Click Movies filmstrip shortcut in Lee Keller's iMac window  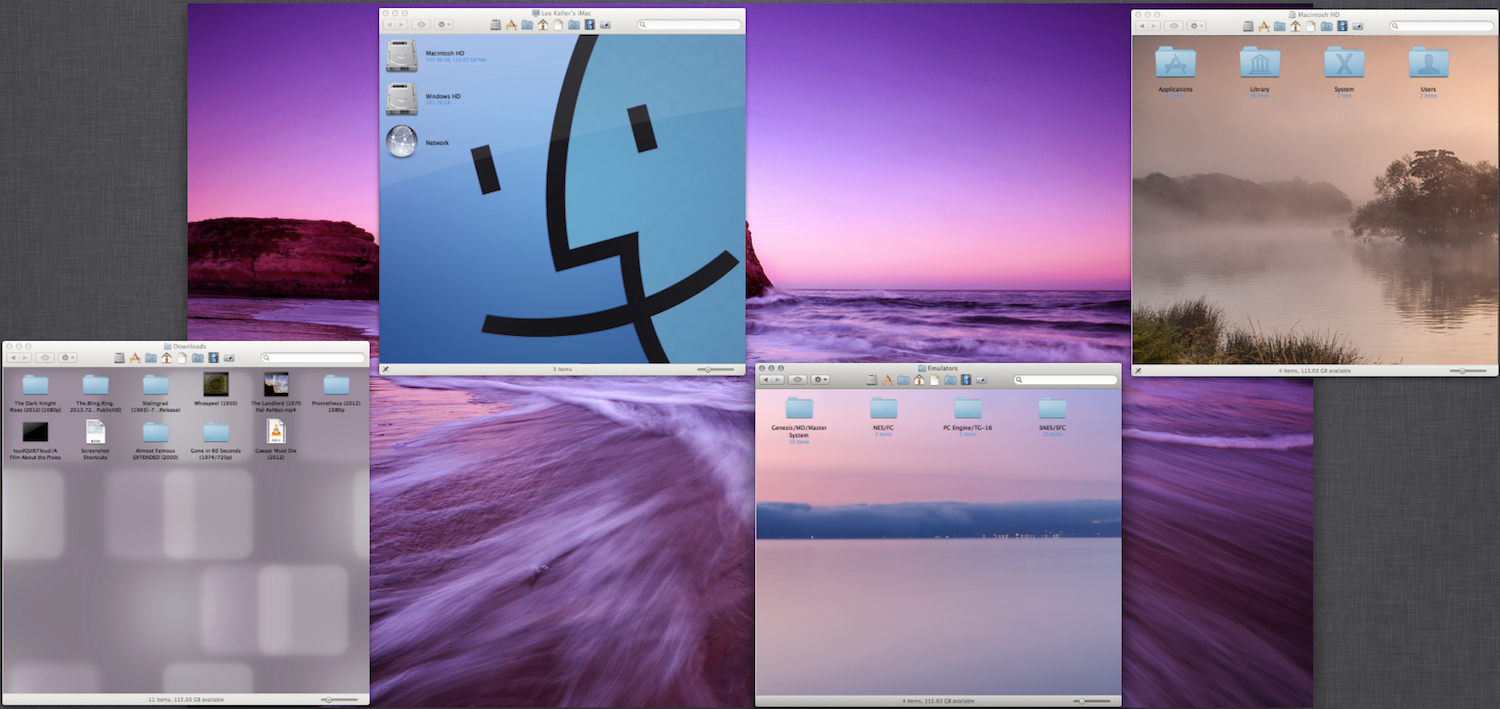tap(589, 25)
